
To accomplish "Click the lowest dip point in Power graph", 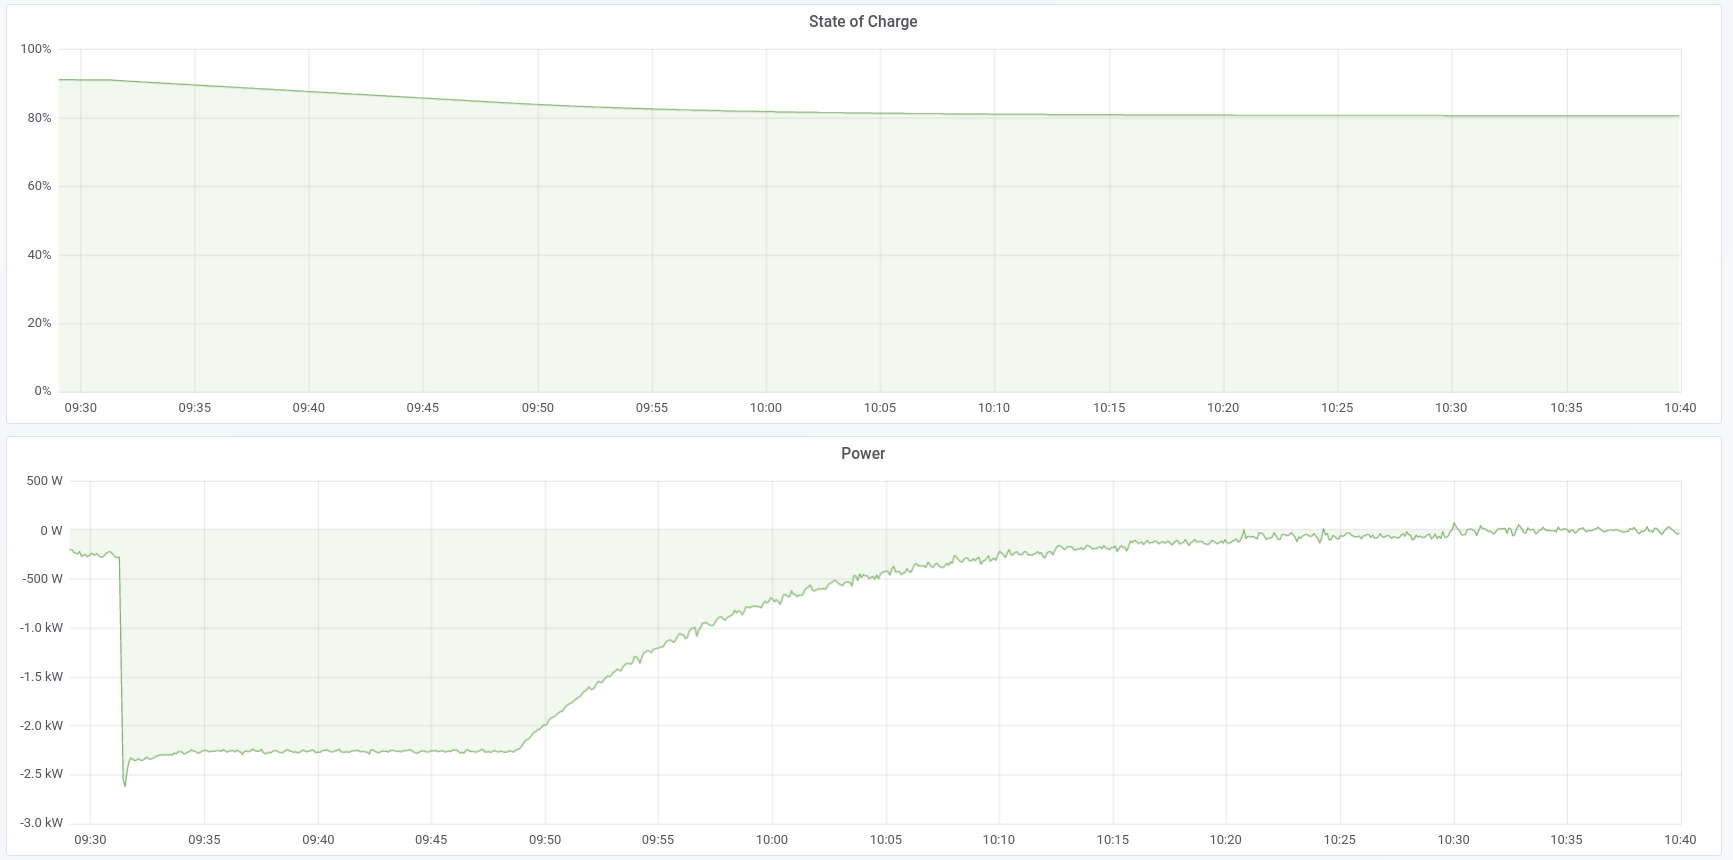I will [125, 785].
